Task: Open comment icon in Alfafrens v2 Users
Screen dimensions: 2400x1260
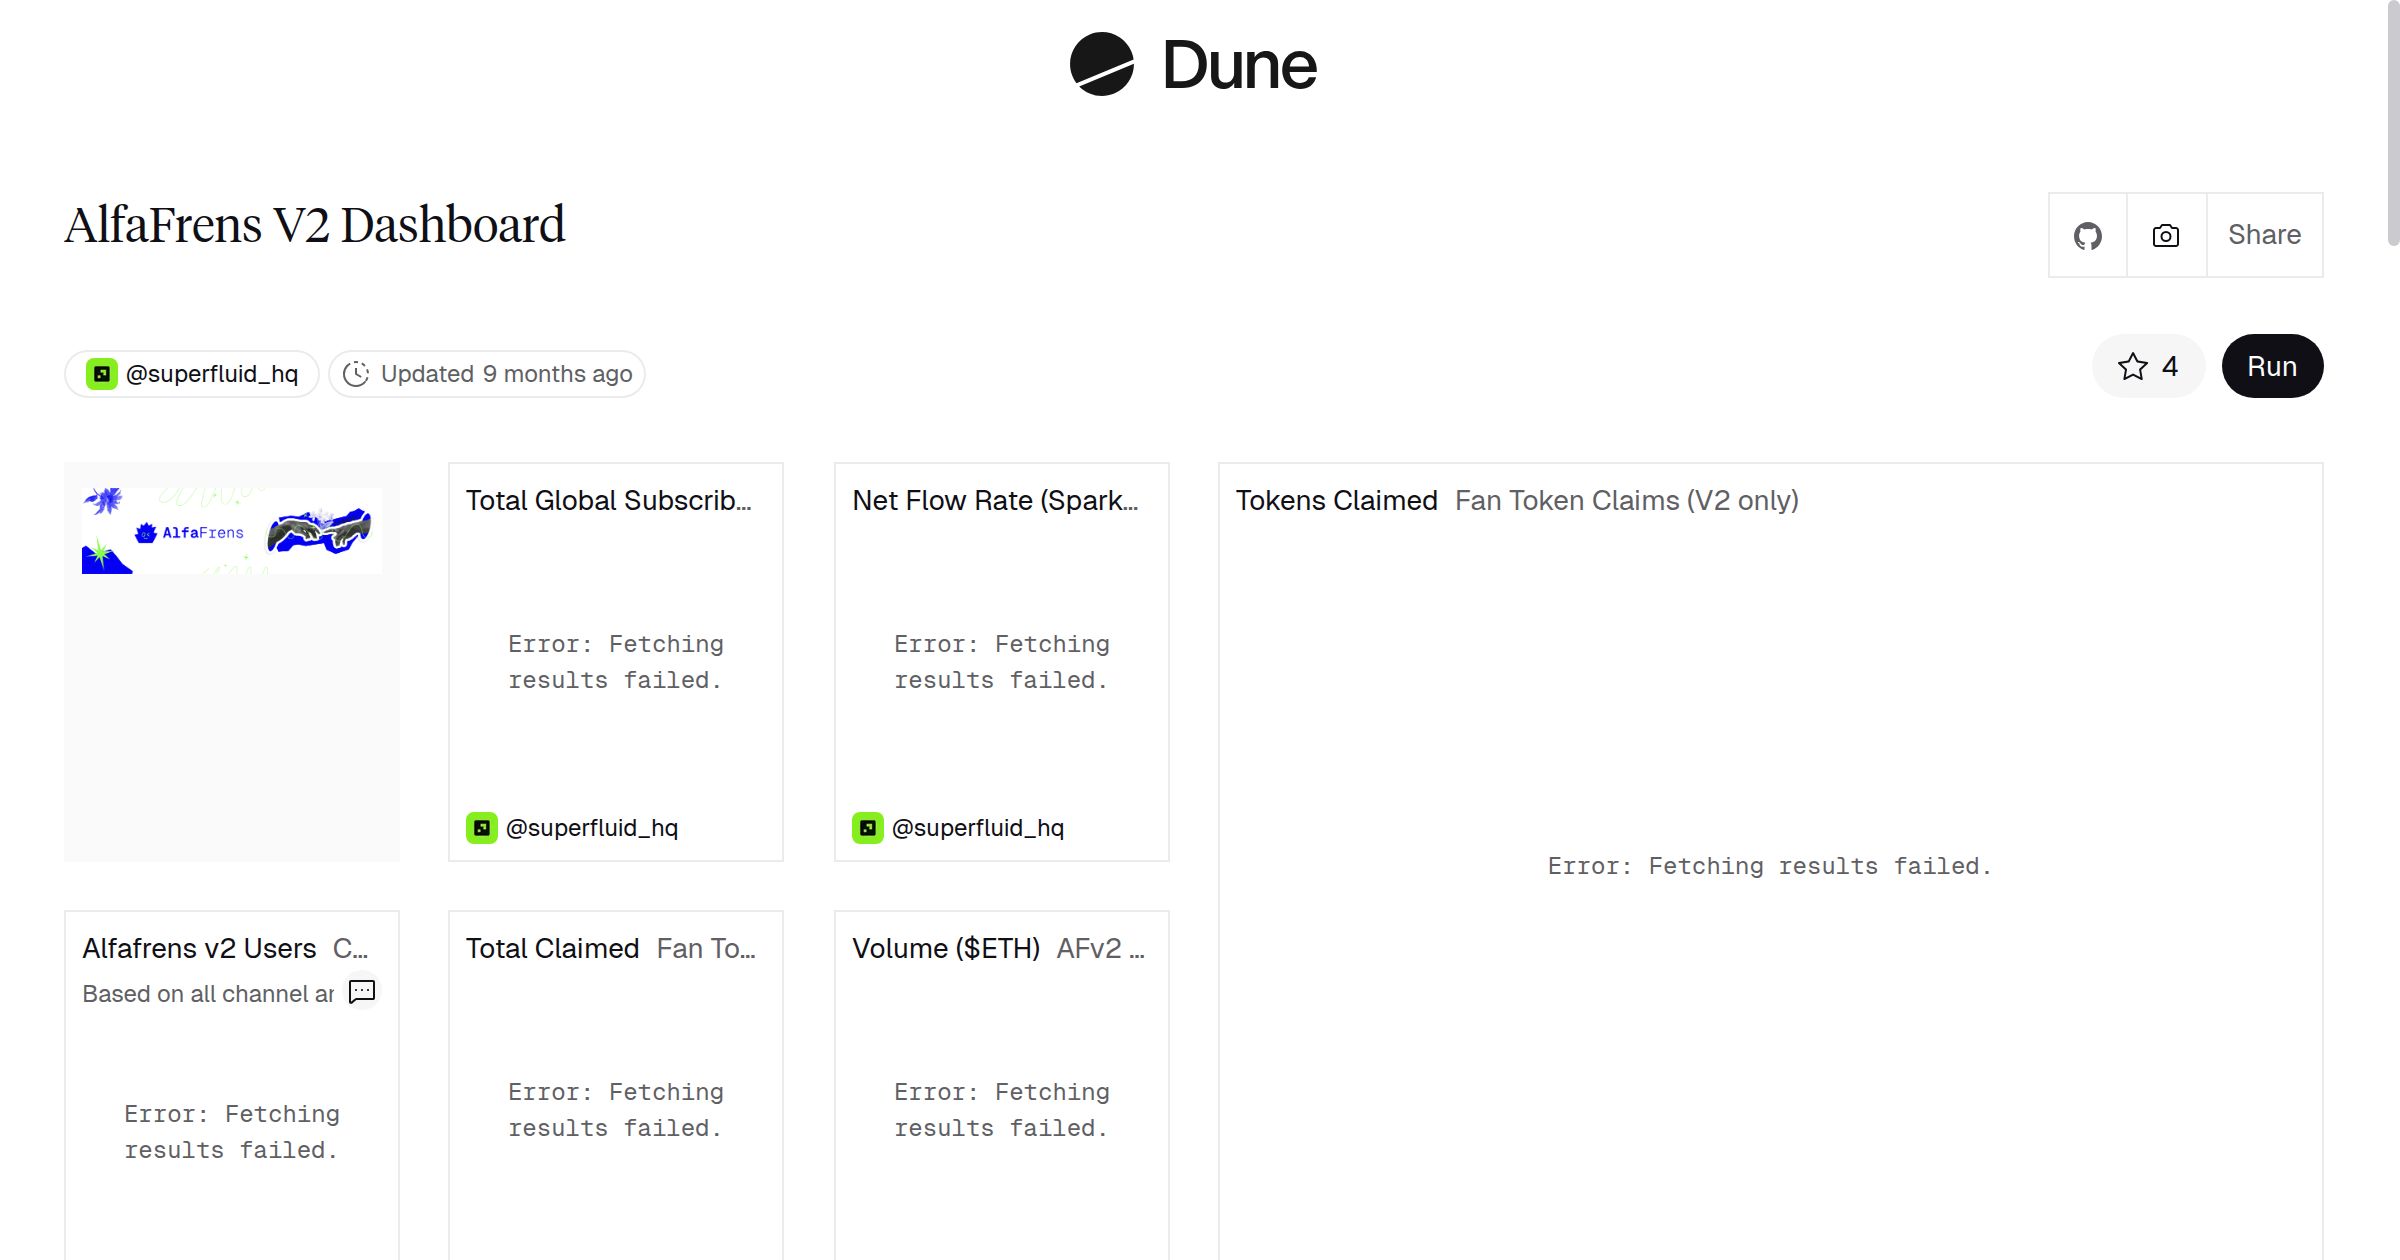Action: click(362, 992)
